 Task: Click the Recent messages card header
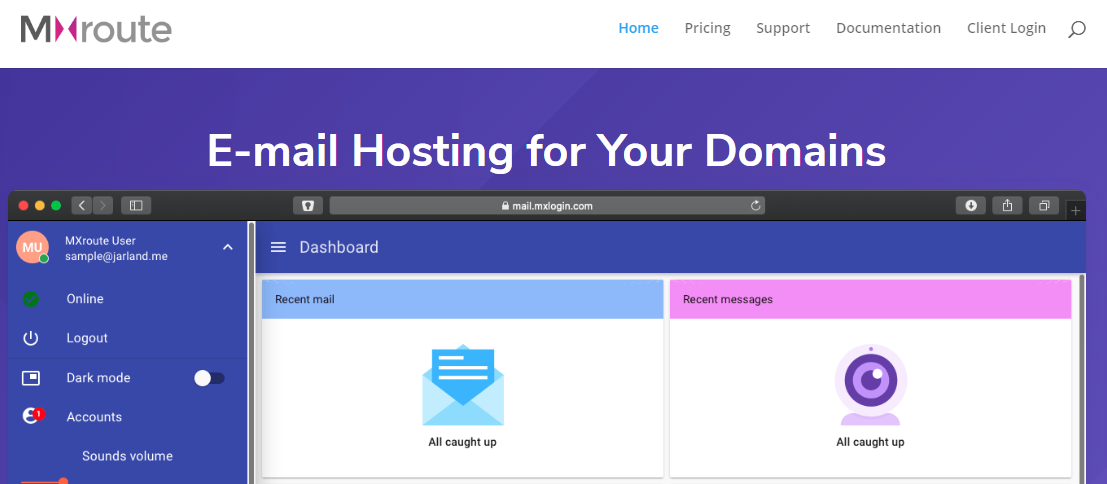pos(870,299)
